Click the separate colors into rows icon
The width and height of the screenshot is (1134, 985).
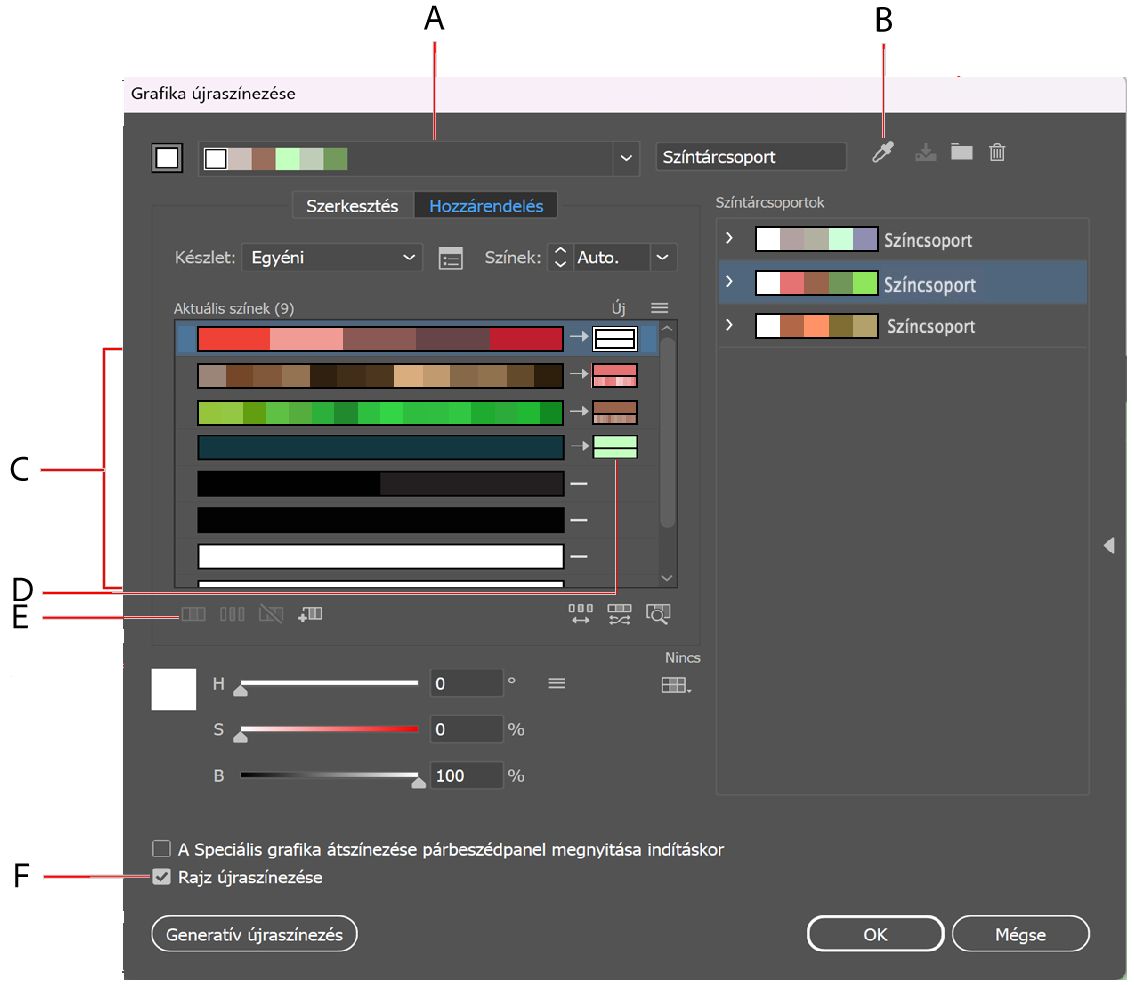point(232,615)
